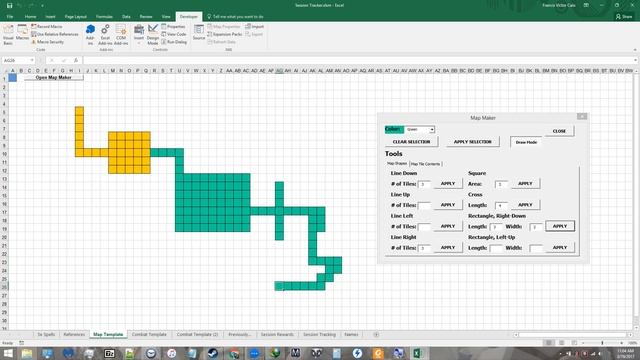Add a new sheet with plus icon

376,334
